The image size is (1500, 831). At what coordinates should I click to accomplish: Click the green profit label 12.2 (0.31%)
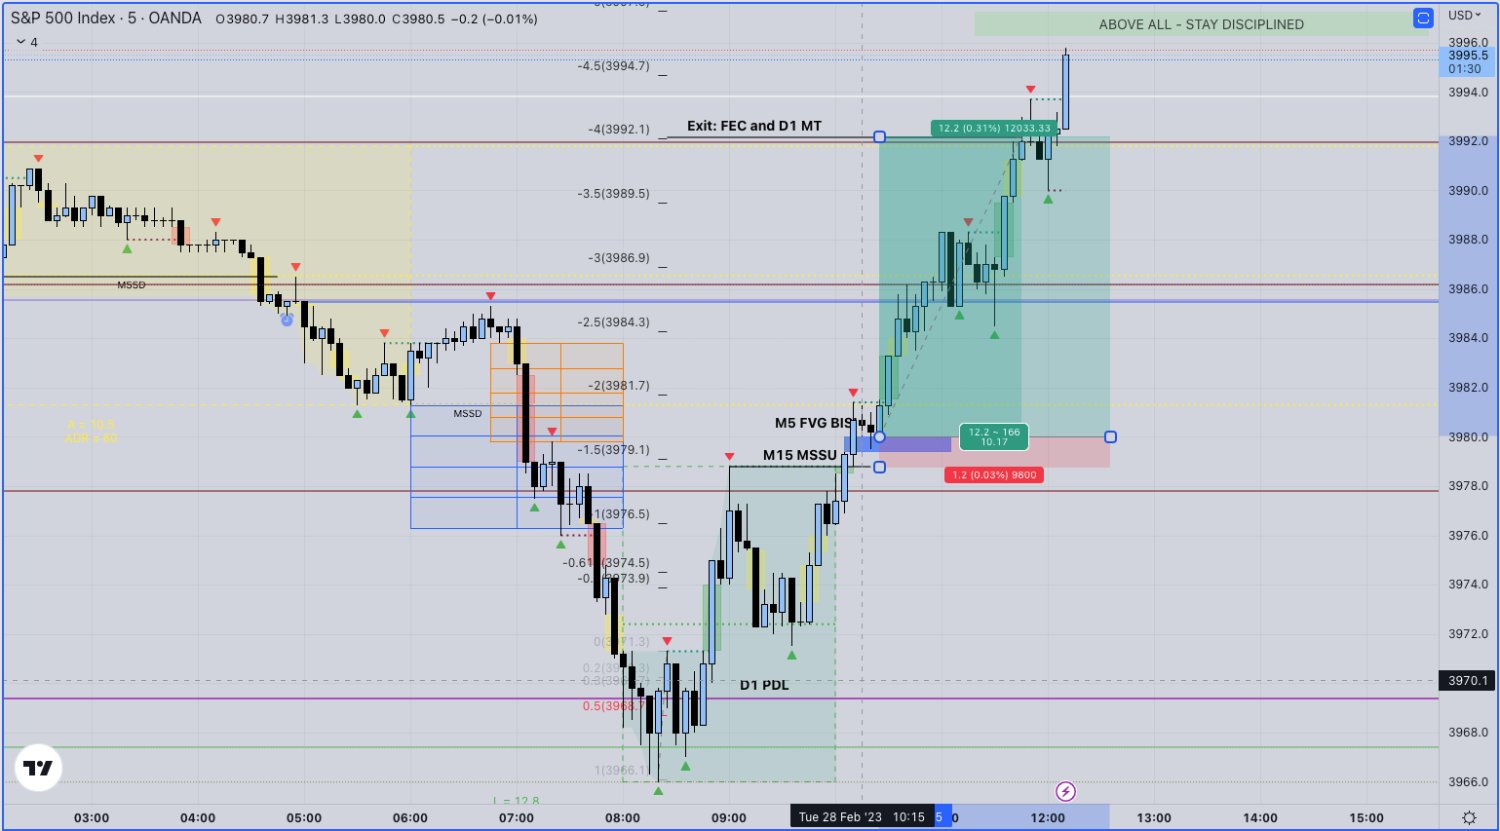995,128
